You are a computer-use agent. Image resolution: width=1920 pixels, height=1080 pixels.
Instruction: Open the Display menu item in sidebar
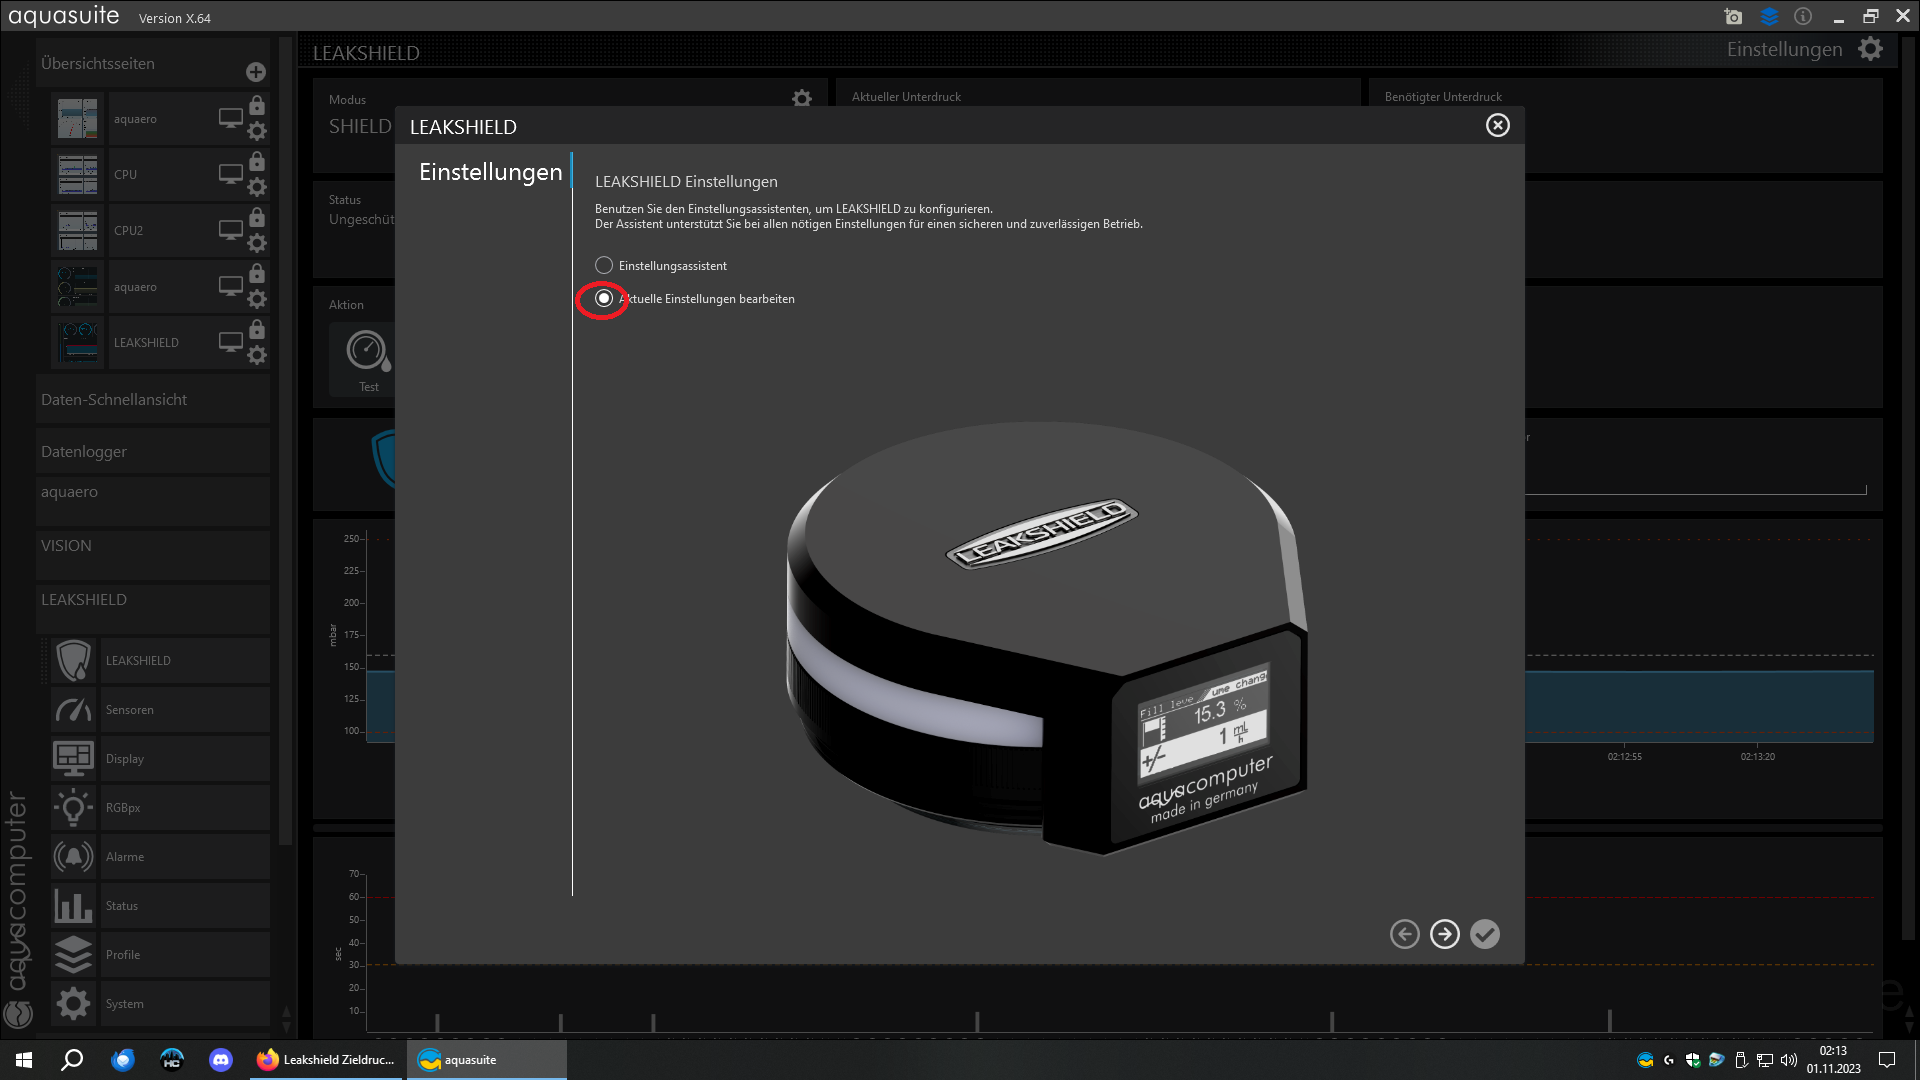(125, 759)
